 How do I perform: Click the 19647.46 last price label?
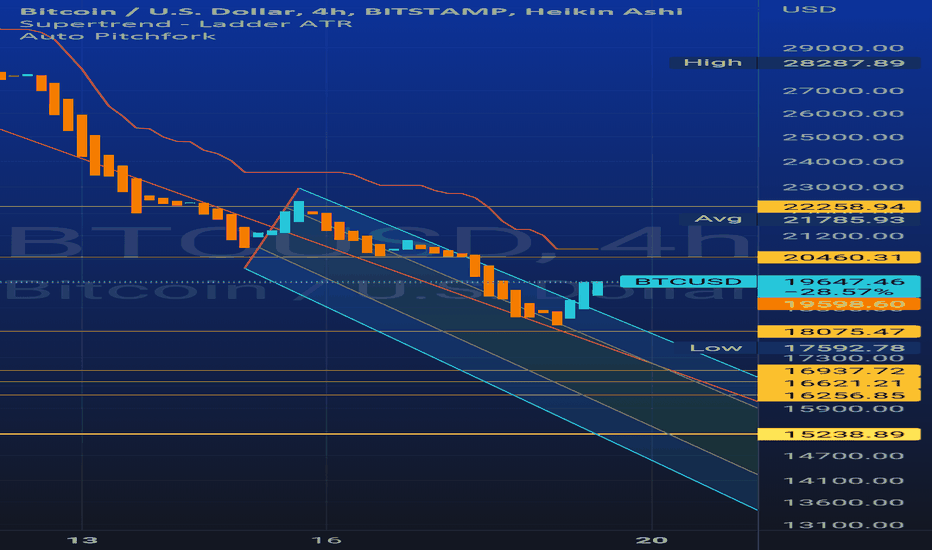tap(844, 282)
